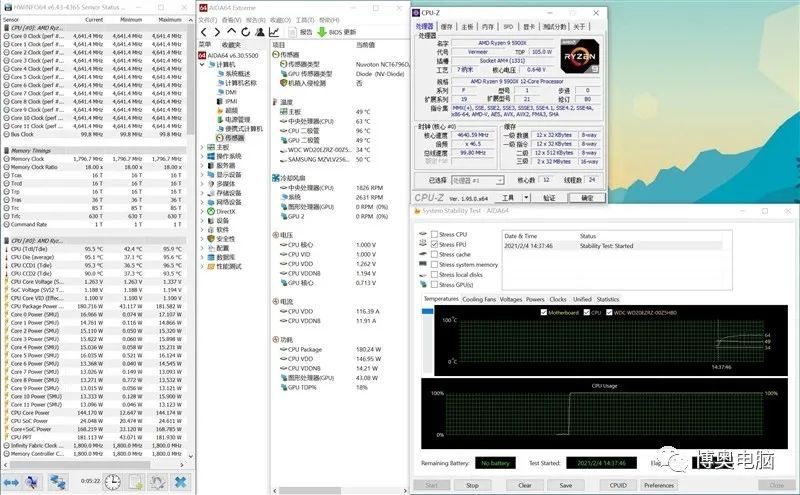
Task: Enable Stress CPU checkbox
Action: (434, 234)
